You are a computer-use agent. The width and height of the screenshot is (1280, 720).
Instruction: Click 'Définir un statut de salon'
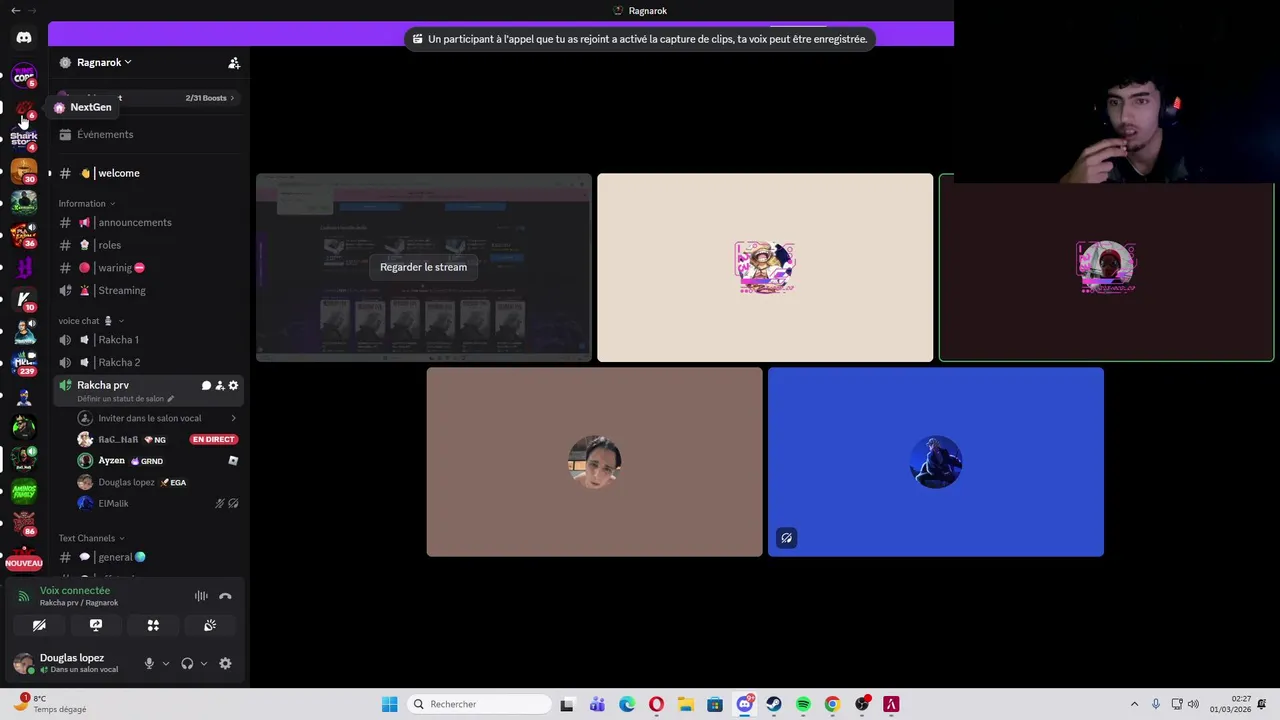(125, 399)
